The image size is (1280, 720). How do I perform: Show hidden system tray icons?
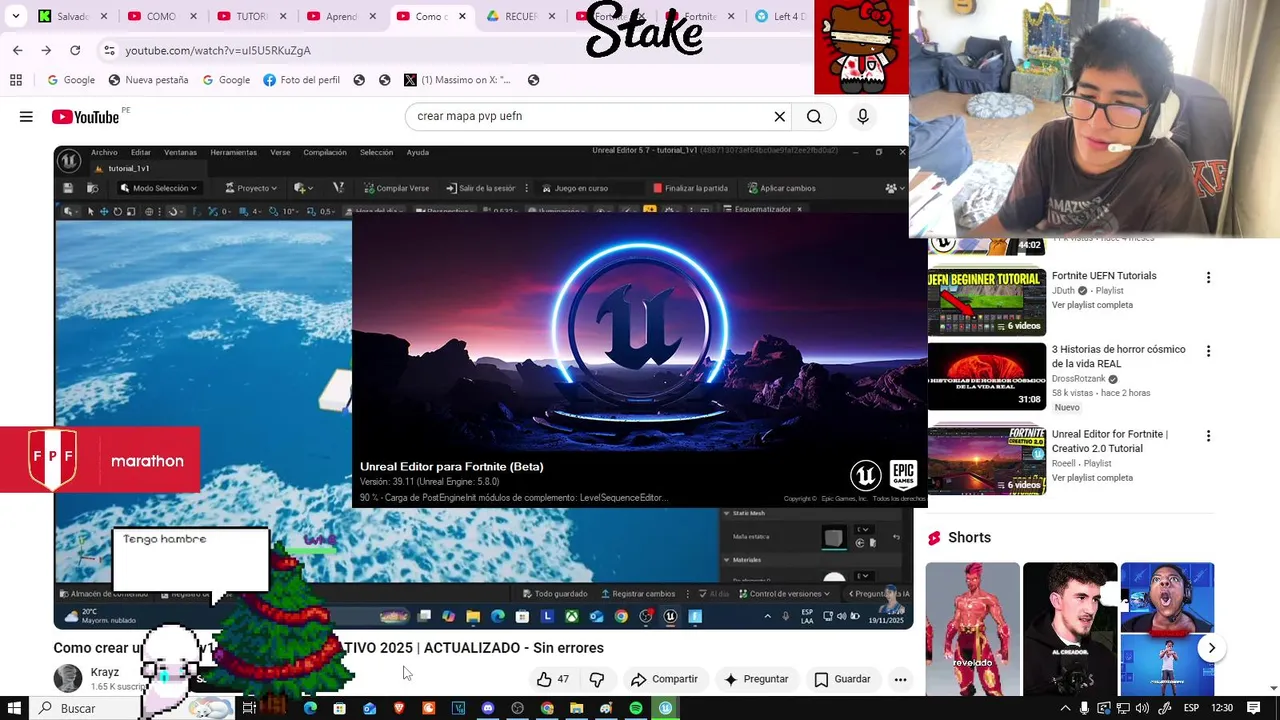(x=1065, y=708)
